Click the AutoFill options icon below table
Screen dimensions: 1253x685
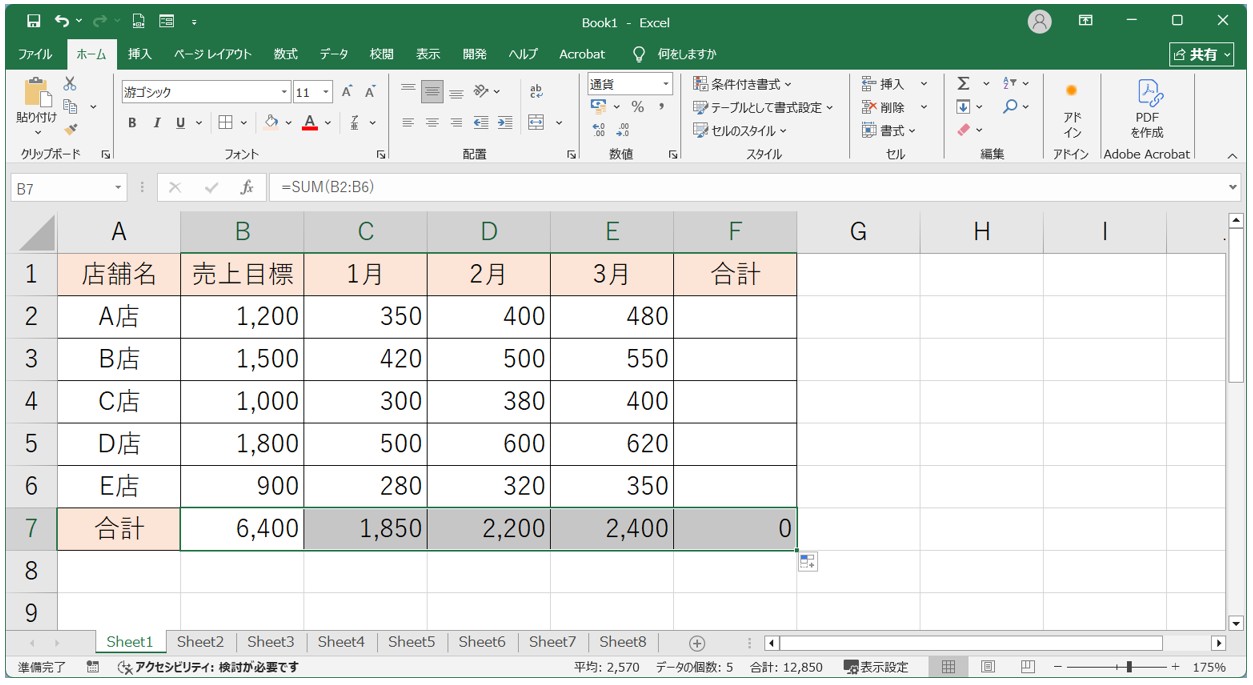click(808, 561)
